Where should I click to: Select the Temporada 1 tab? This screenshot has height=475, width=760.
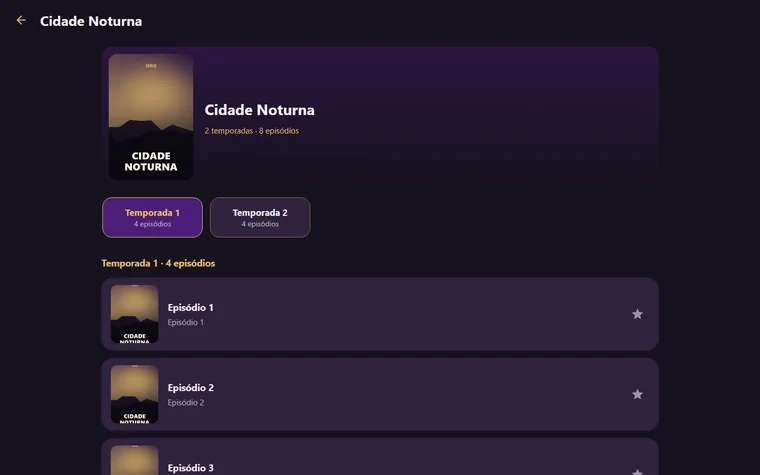pyautogui.click(x=152, y=217)
